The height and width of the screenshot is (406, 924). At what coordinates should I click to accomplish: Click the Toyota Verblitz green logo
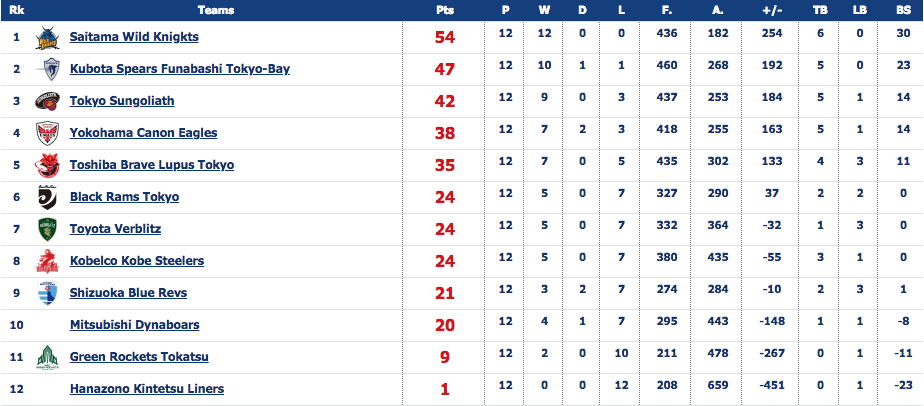click(47, 229)
